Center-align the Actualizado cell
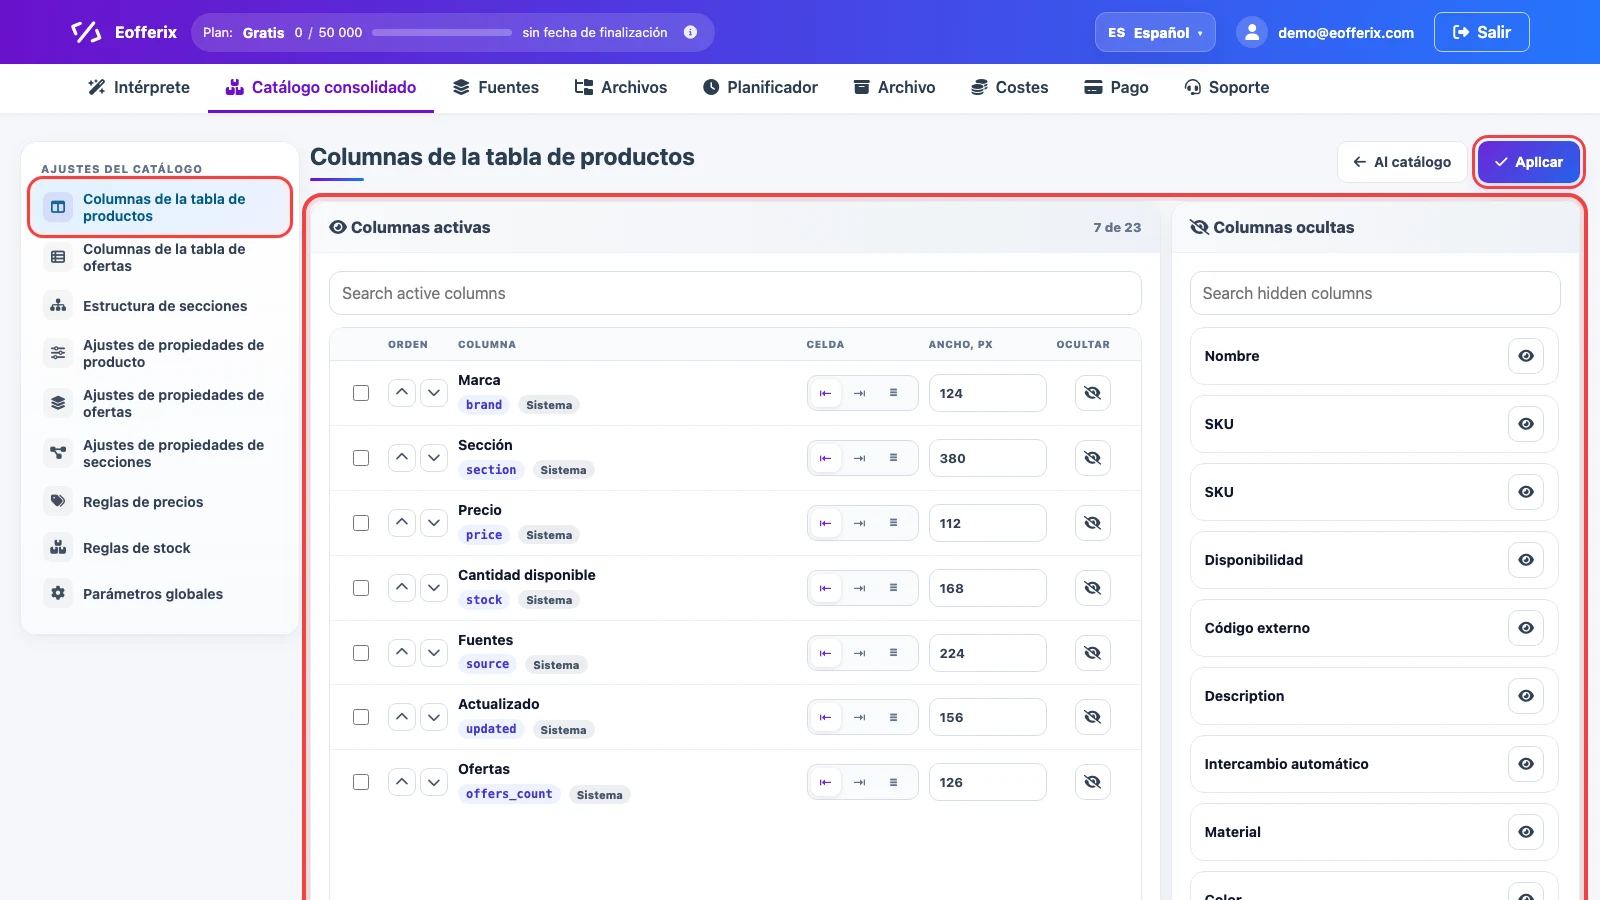Viewport: 1600px width, 900px height. click(x=893, y=717)
